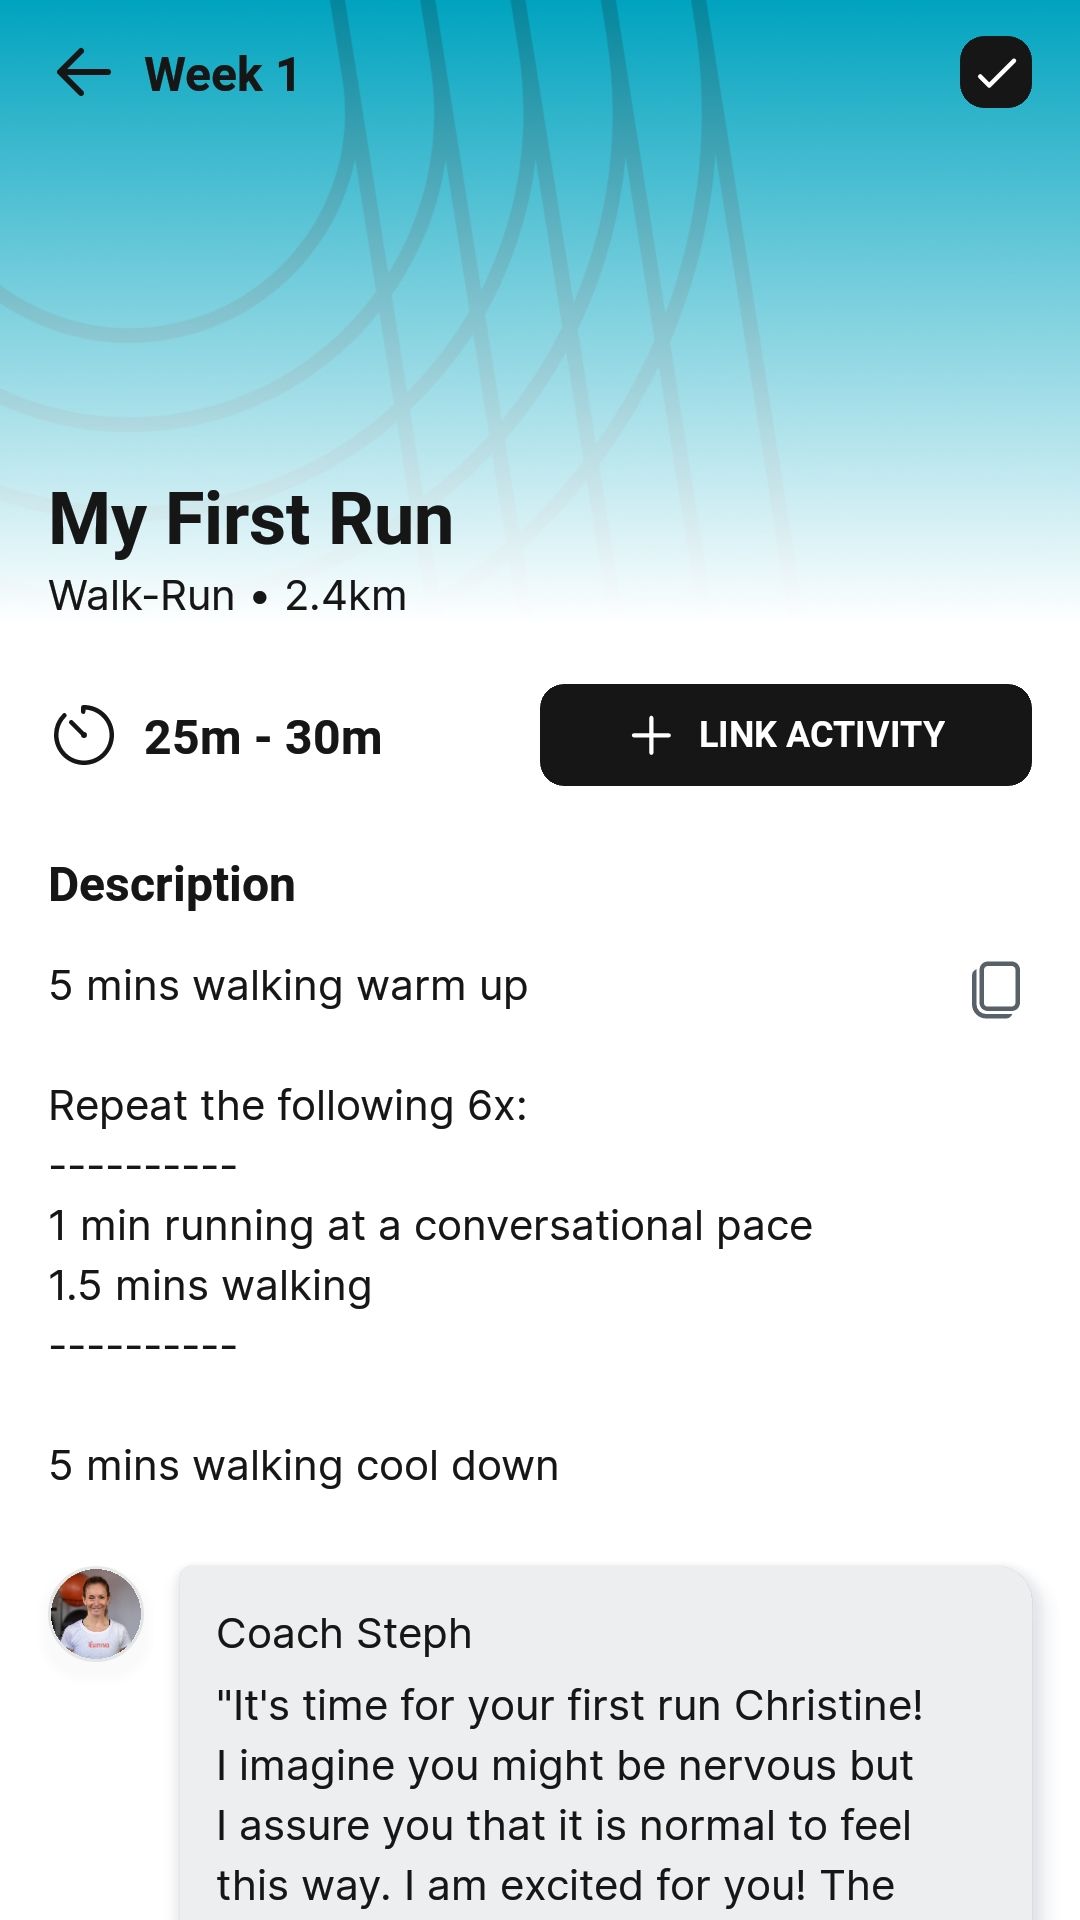
Task: Click the copy icon beside the description
Action: (x=996, y=988)
